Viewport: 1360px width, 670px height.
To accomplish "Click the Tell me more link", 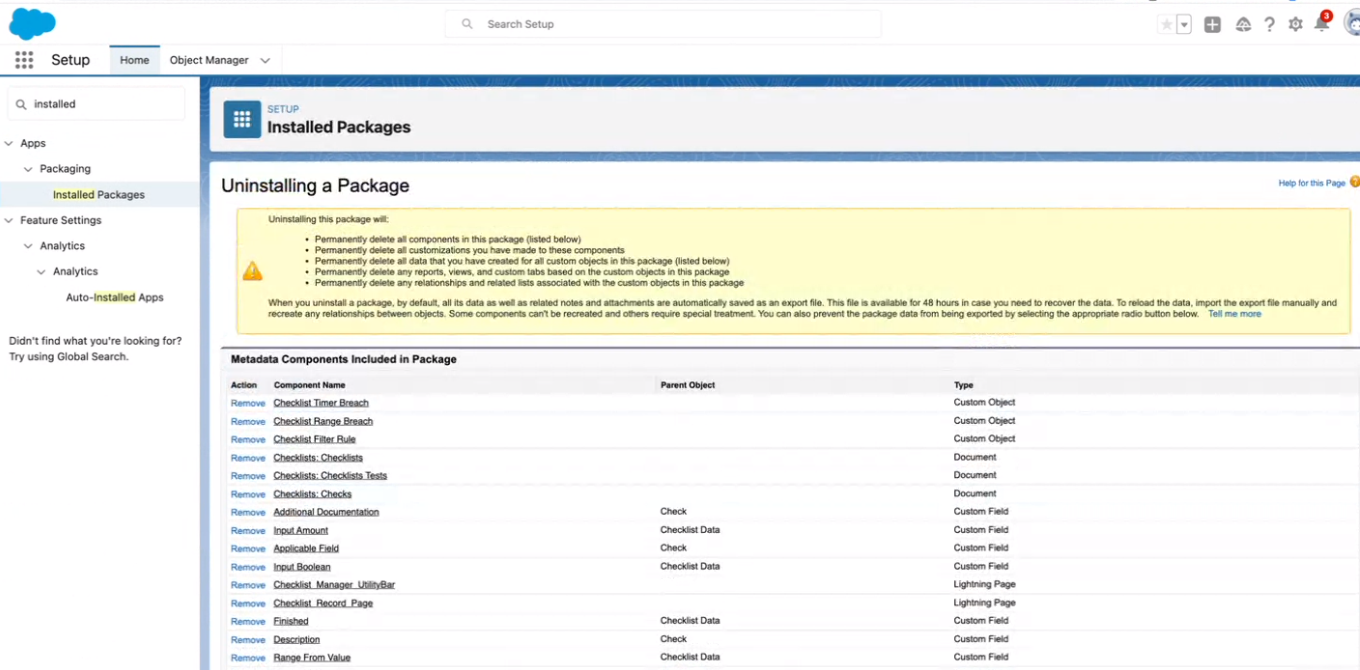I will click(1234, 314).
